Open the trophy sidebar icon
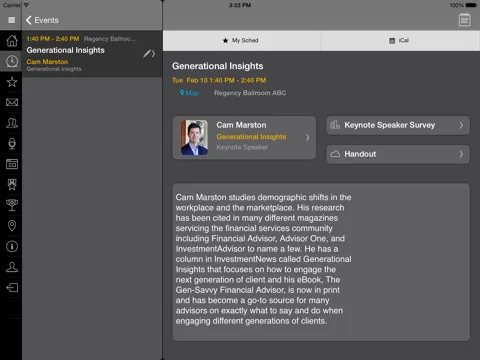This screenshot has height=360, width=480. [12, 205]
